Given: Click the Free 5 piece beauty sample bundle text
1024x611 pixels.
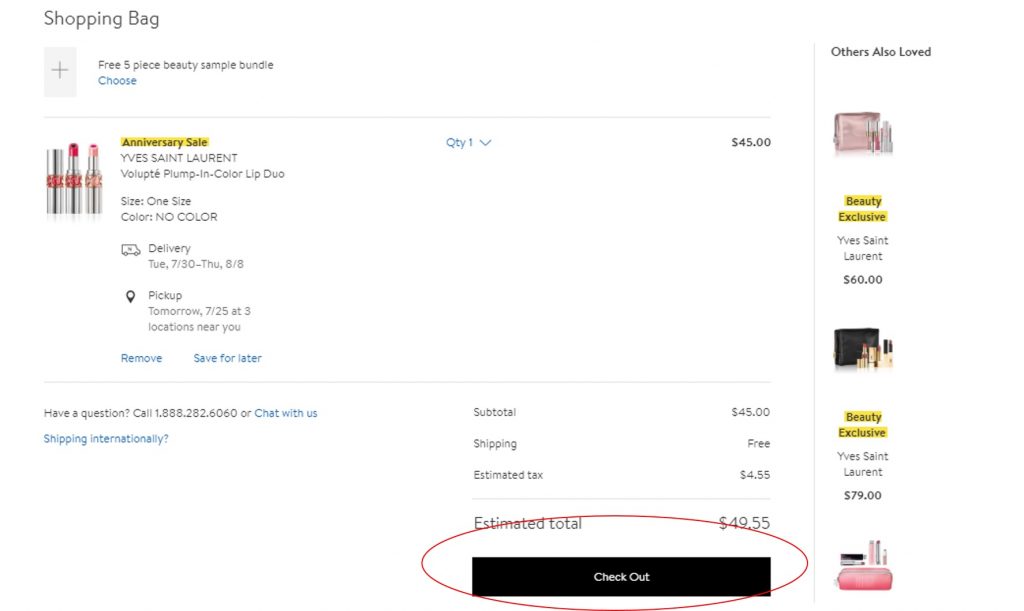Looking at the screenshot, I should pos(185,65).
